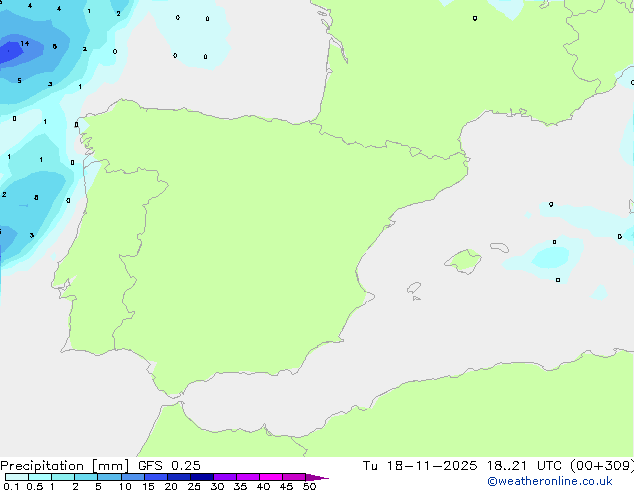Click the '30' legend scale label
634x490 pixels.
click(x=217, y=486)
